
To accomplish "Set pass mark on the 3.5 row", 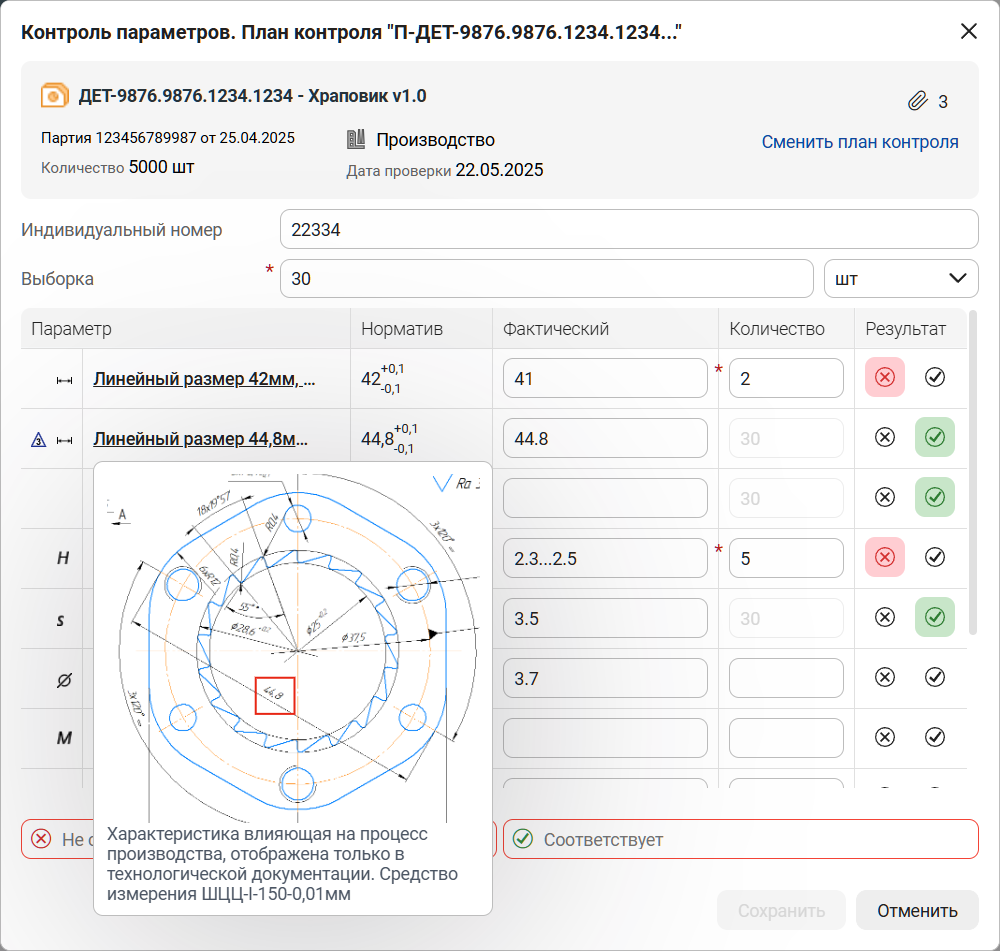I will (x=935, y=618).
